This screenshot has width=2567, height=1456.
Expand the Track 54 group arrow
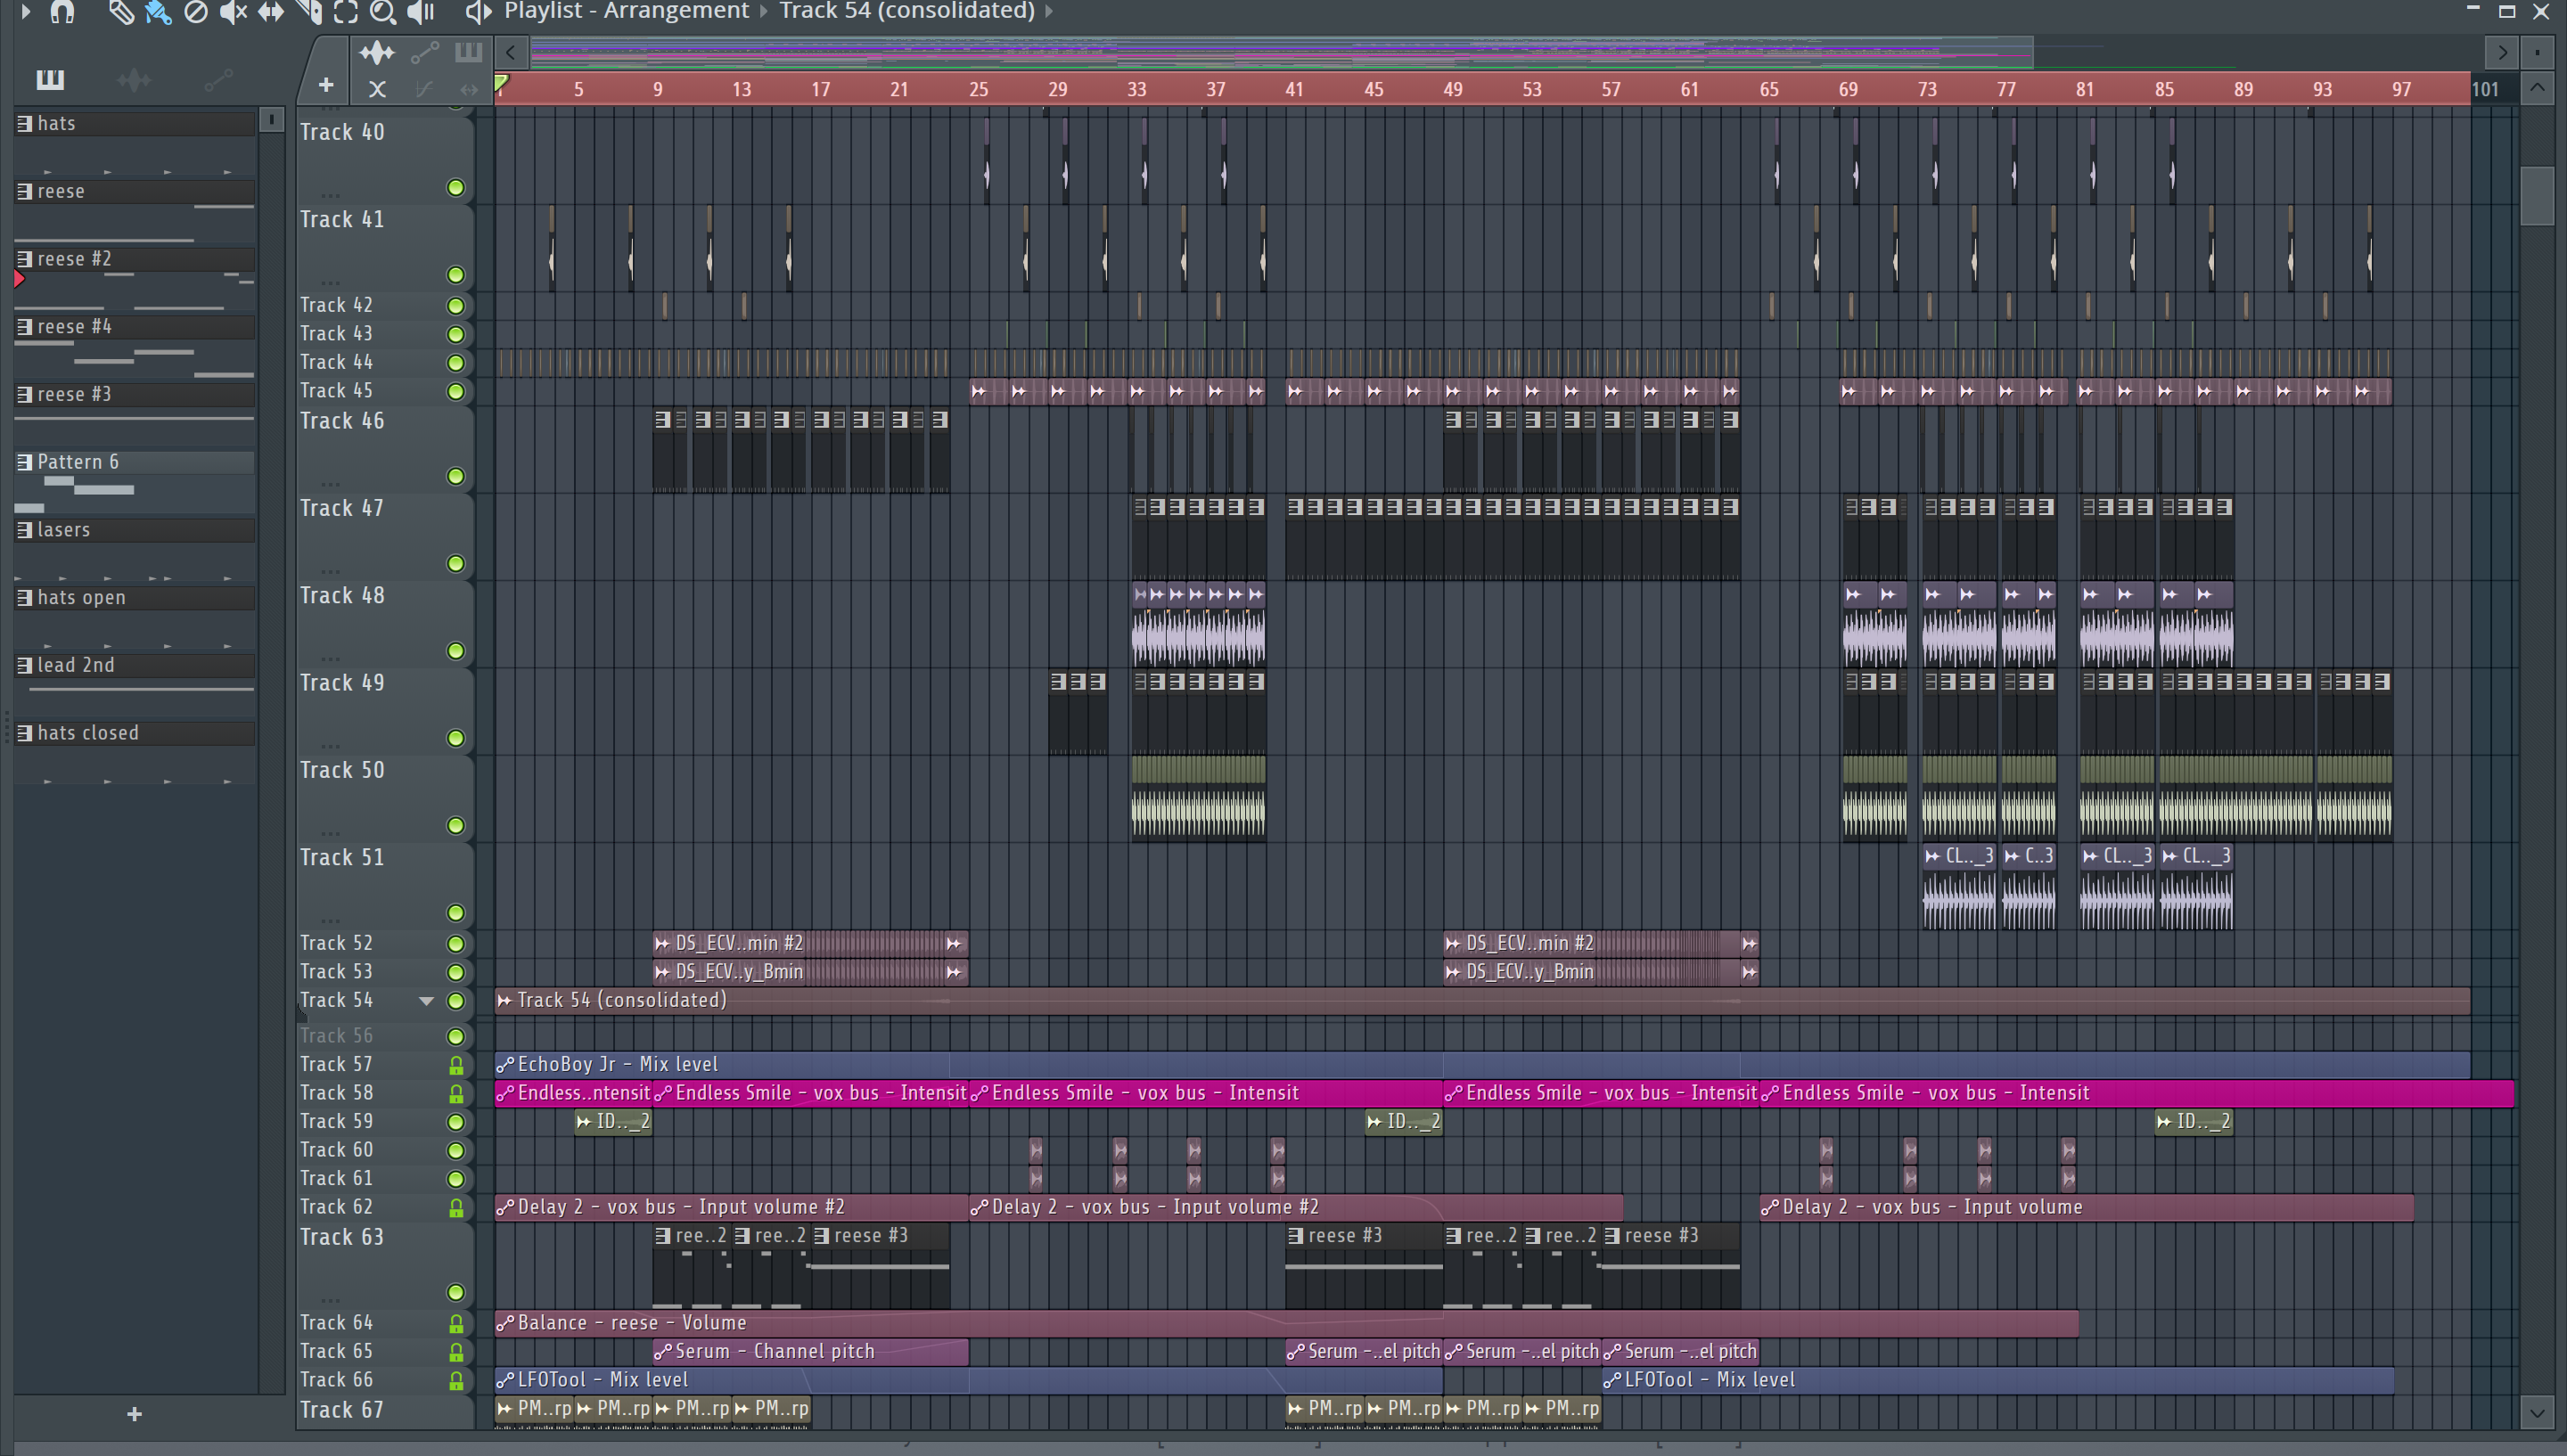[426, 1001]
